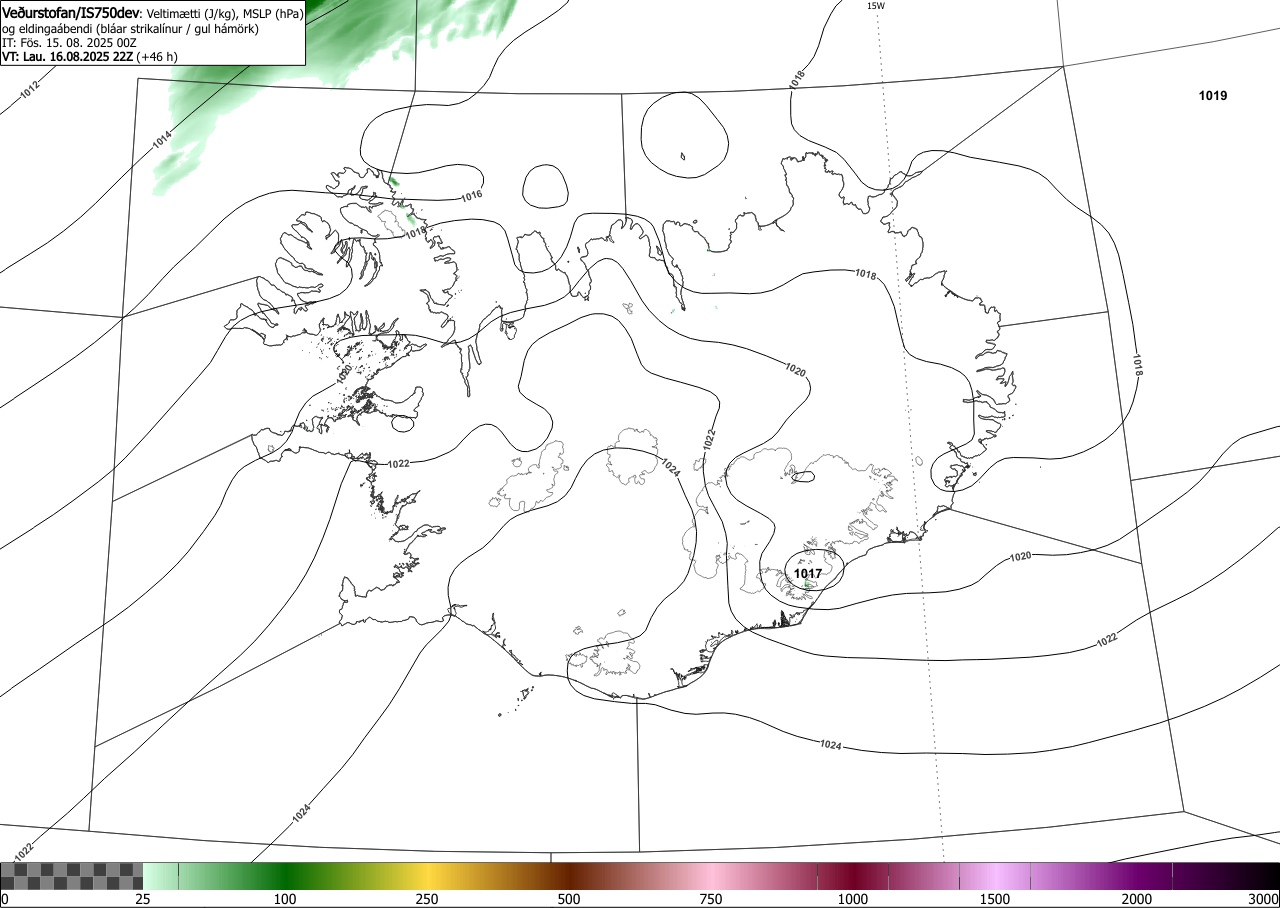Click the 500 tick on the color scale
The image size is (1280, 908).
click(569, 899)
